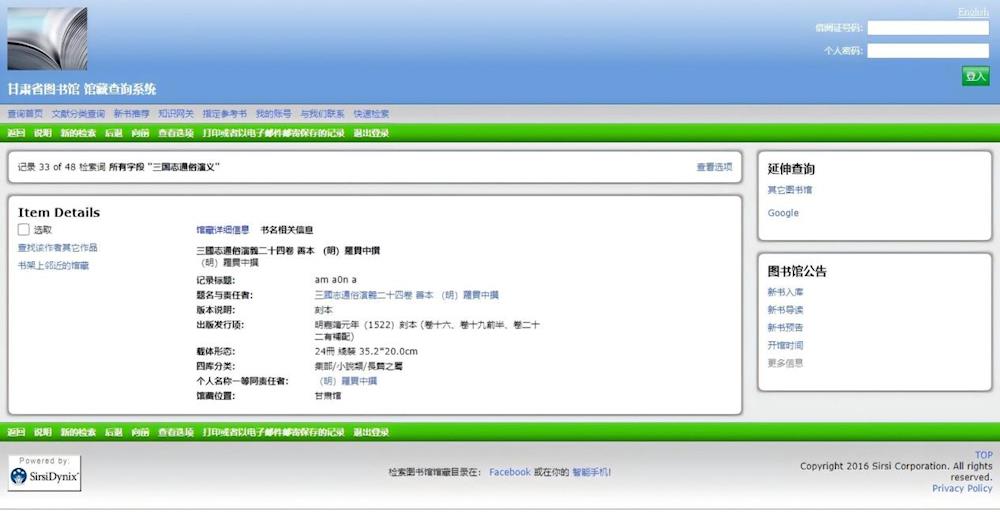
Task: Open Google under 延伸查询
Action: (783, 213)
